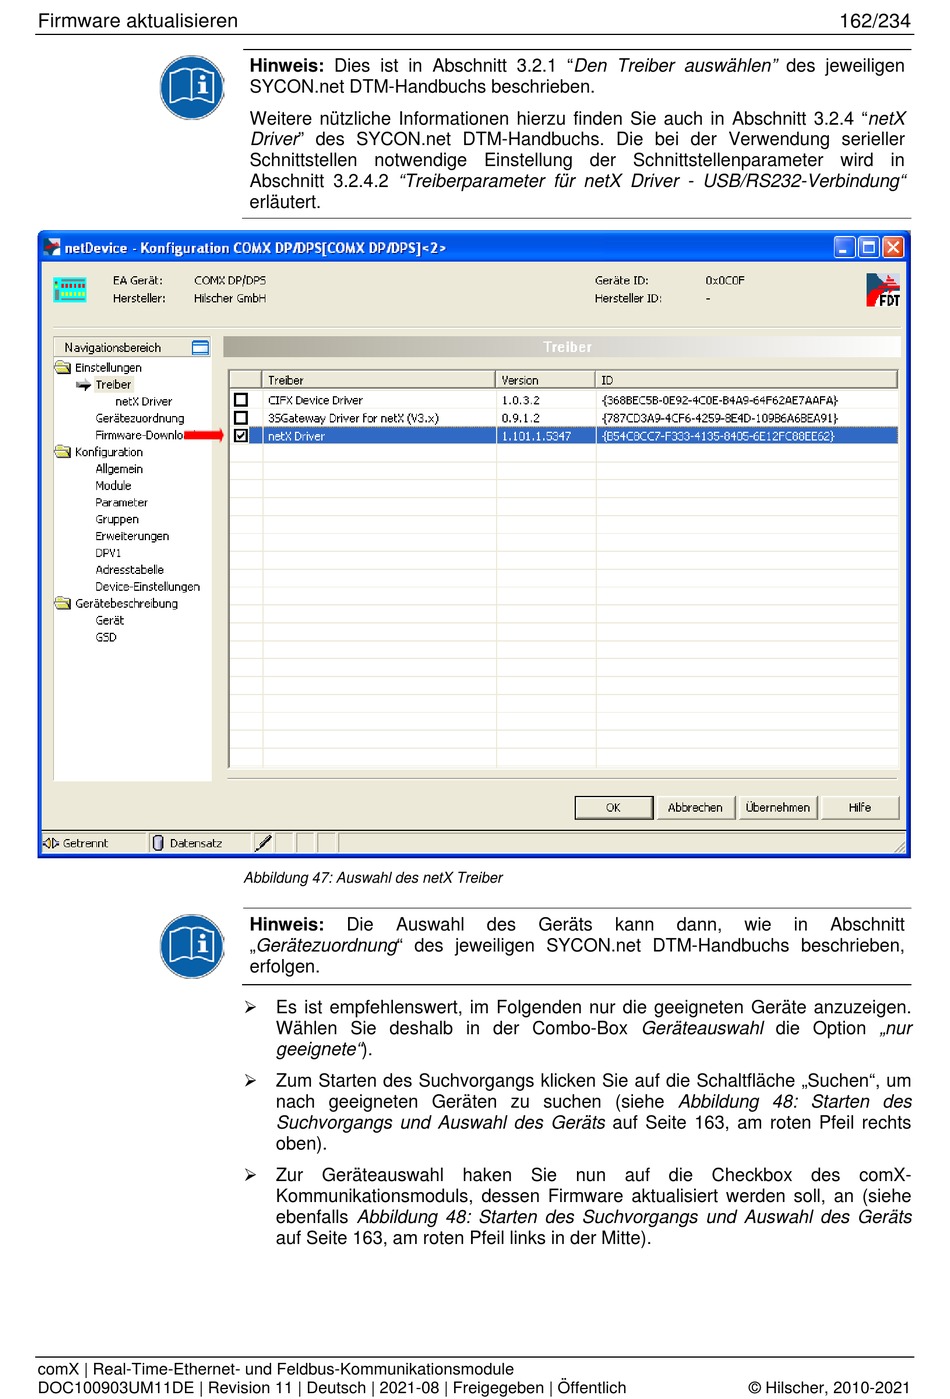
Task: Select the 3SGateway Driver for netX row name
Action: [x=353, y=418]
